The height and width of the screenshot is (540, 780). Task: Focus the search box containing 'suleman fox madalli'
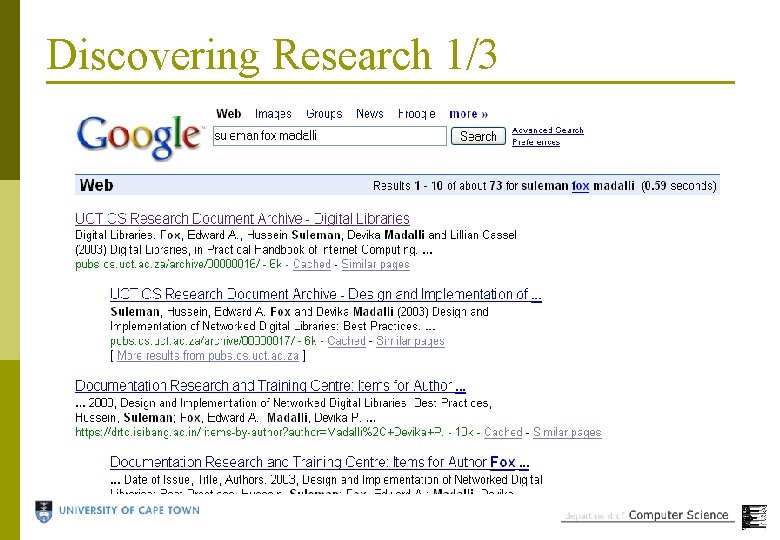[329, 136]
